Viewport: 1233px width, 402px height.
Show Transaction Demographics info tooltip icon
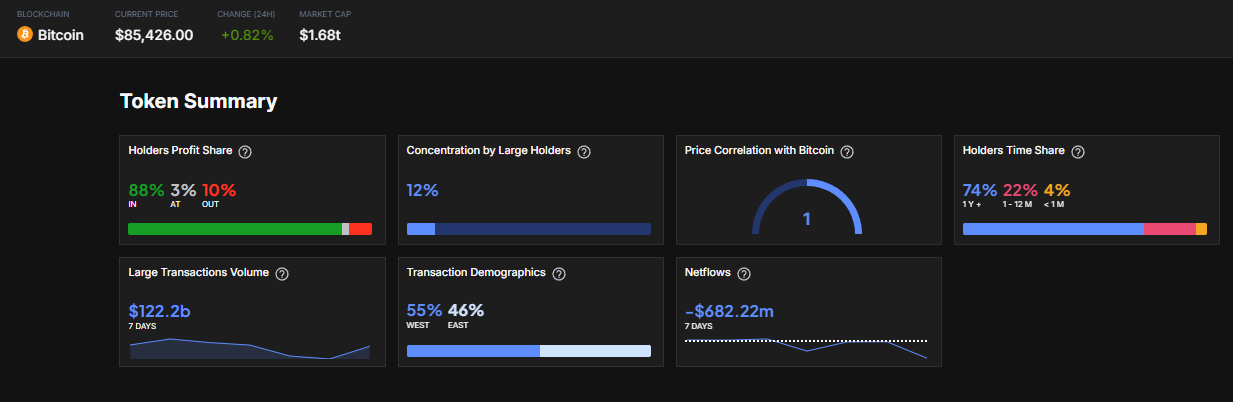tap(559, 273)
